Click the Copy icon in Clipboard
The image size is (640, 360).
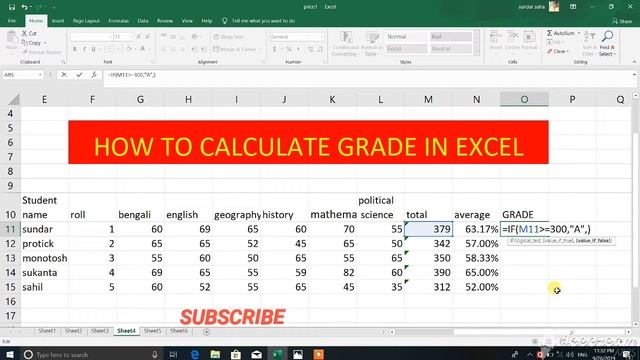[24, 42]
